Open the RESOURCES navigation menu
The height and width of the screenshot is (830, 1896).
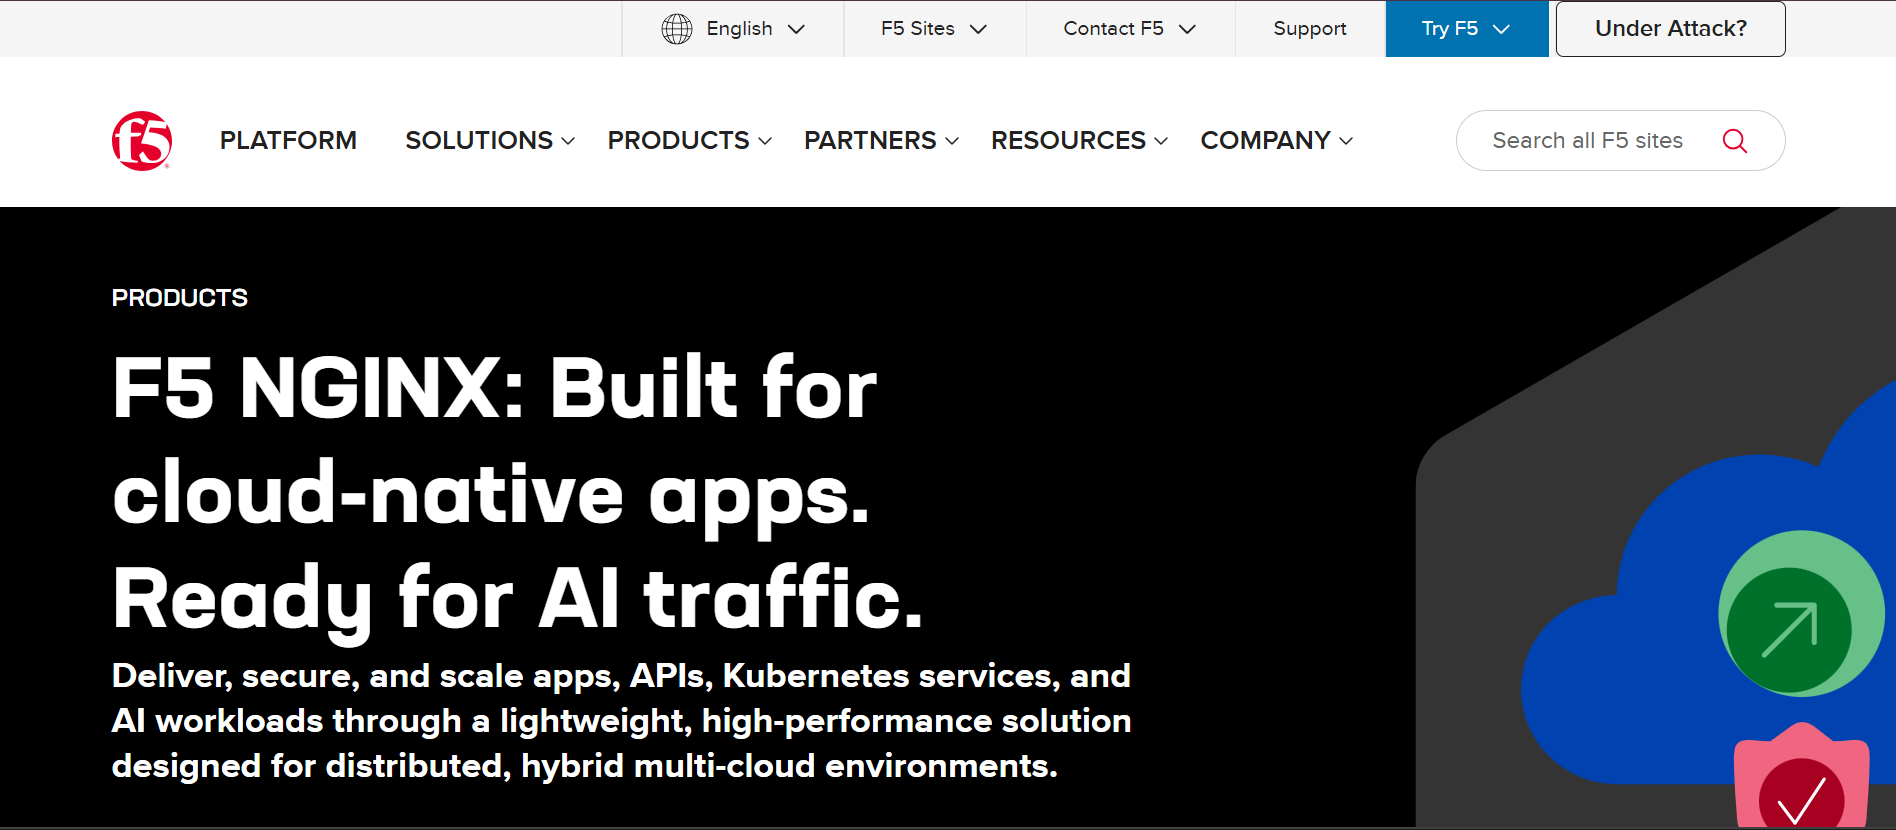click(1068, 141)
